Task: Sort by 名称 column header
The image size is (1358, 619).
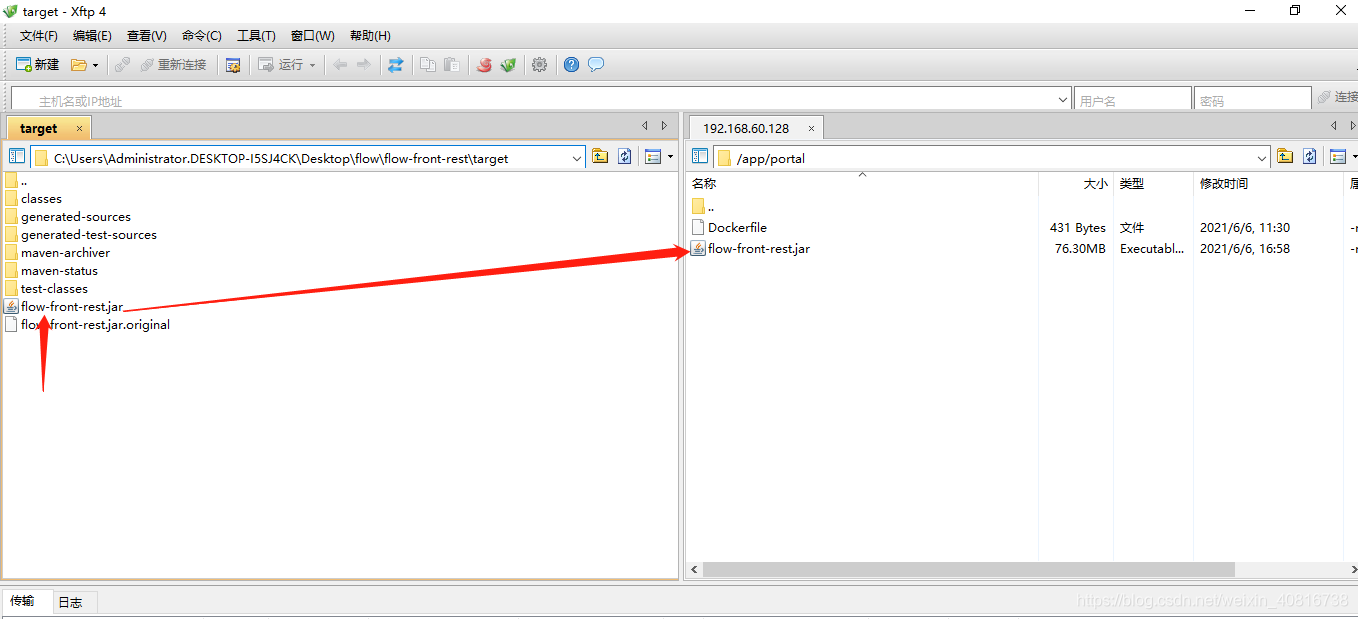Action: (704, 184)
